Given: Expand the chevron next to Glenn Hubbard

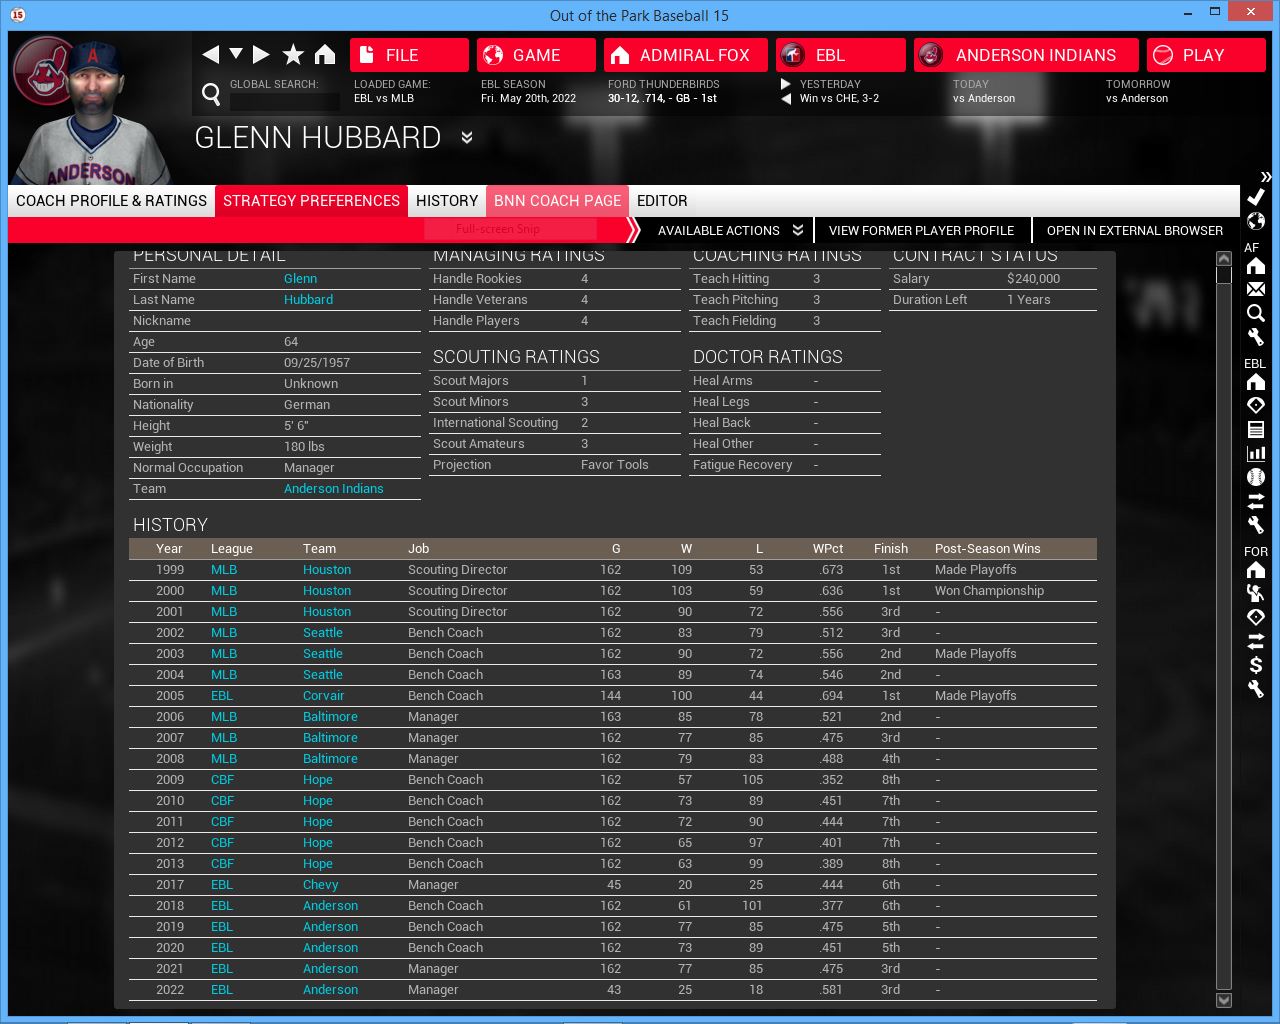Looking at the screenshot, I should [466, 137].
